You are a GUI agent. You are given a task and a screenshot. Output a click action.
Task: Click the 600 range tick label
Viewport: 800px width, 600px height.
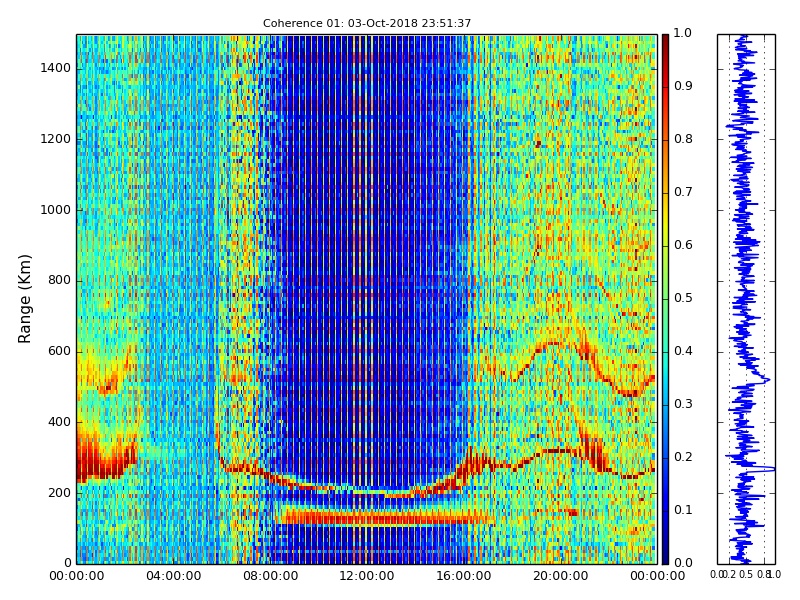click(59, 352)
